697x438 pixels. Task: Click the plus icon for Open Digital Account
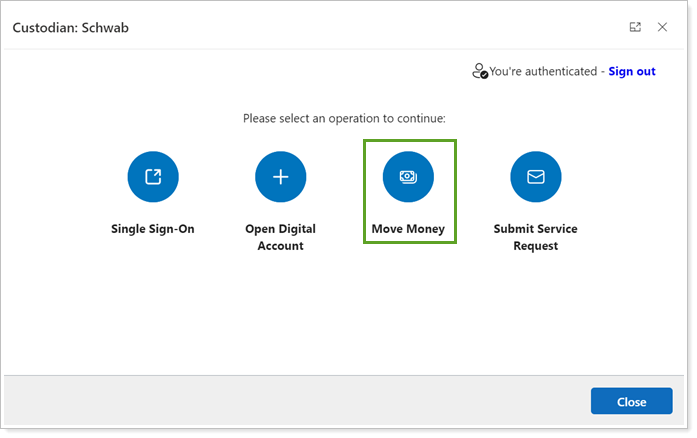tap(280, 177)
